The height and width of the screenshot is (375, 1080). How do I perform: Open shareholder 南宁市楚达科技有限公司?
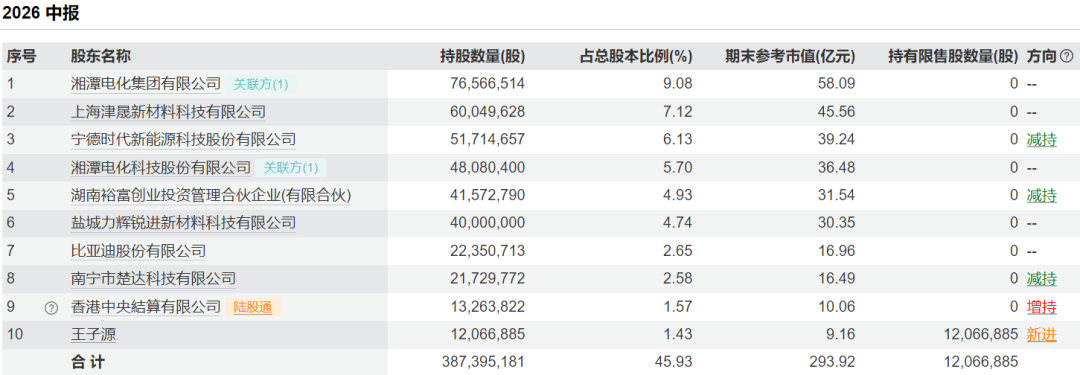pos(154,279)
